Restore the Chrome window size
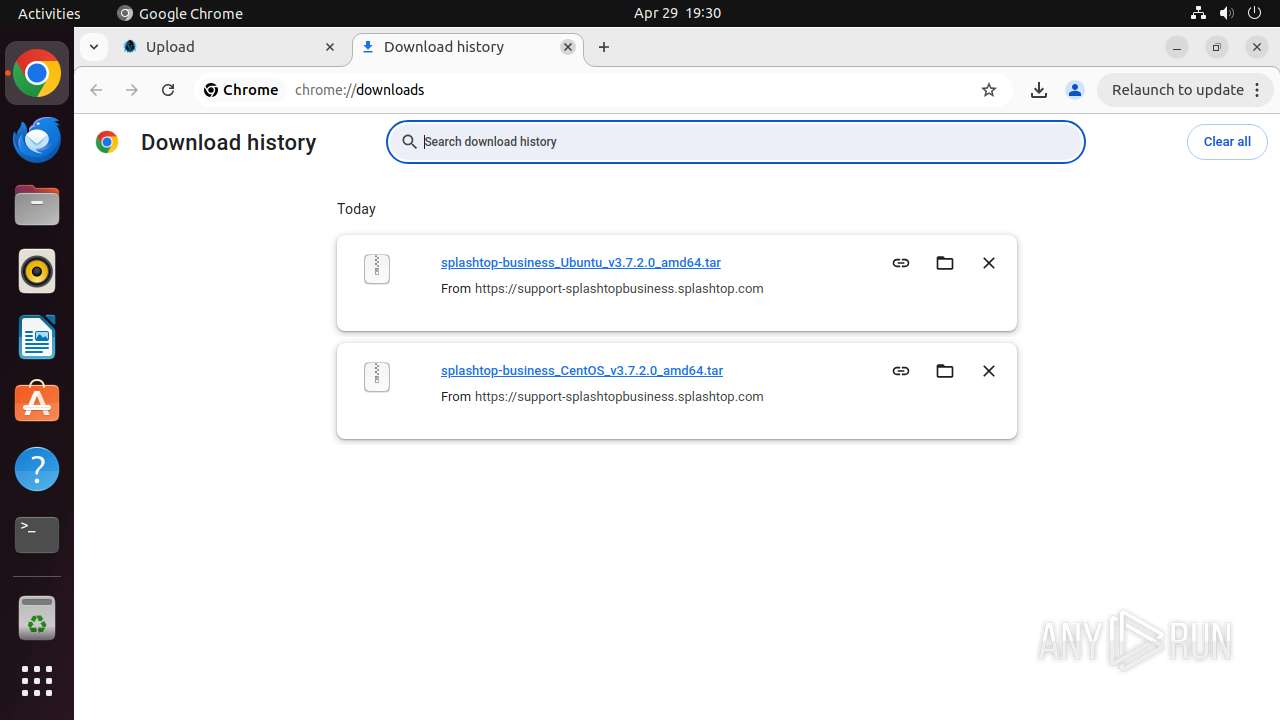The image size is (1280, 720). point(1217,47)
